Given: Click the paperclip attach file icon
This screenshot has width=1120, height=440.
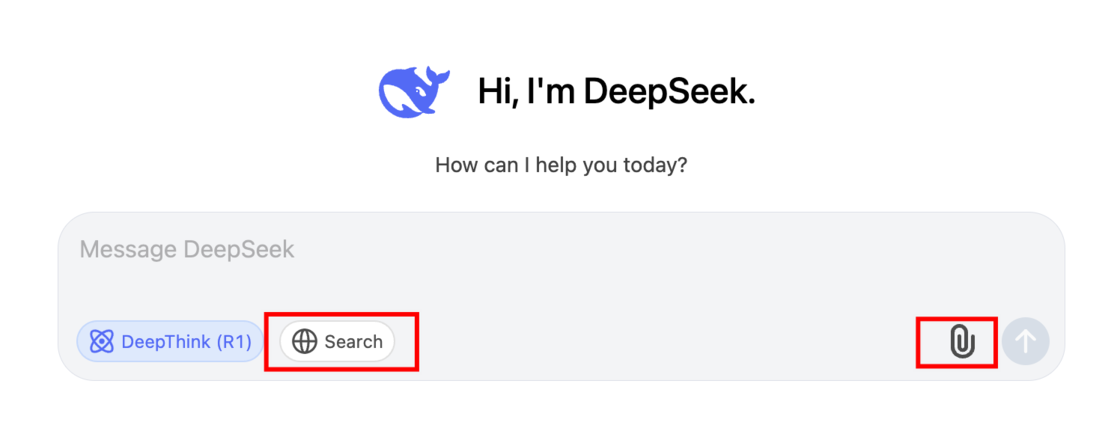Looking at the screenshot, I should (962, 341).
